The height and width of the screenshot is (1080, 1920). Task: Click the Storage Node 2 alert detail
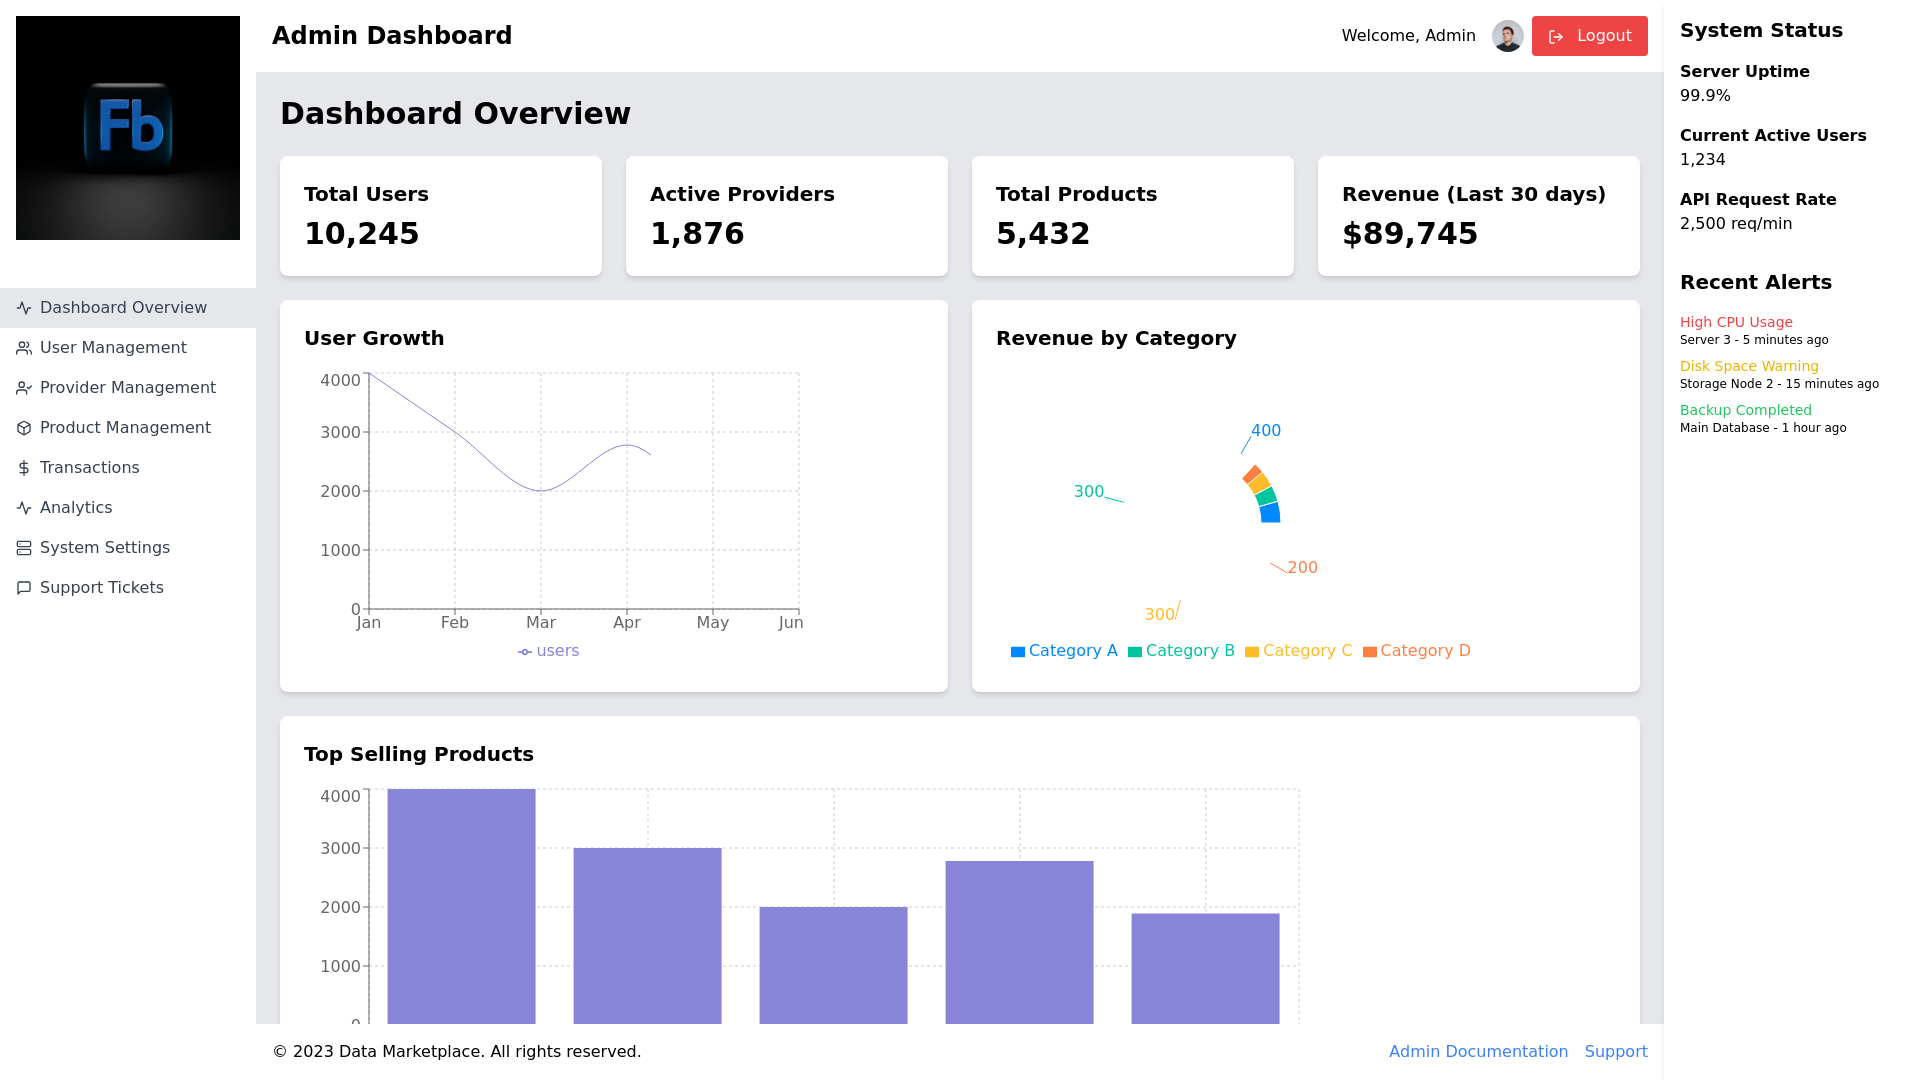point(1779,384)
